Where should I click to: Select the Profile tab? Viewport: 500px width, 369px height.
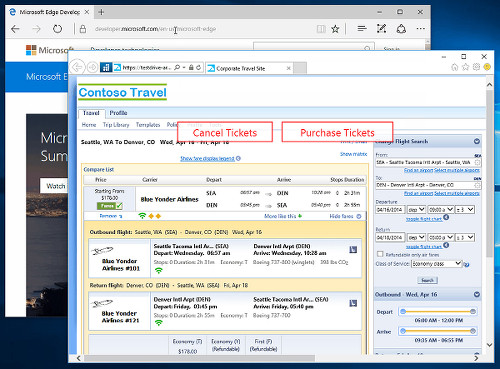click(119, 113)
